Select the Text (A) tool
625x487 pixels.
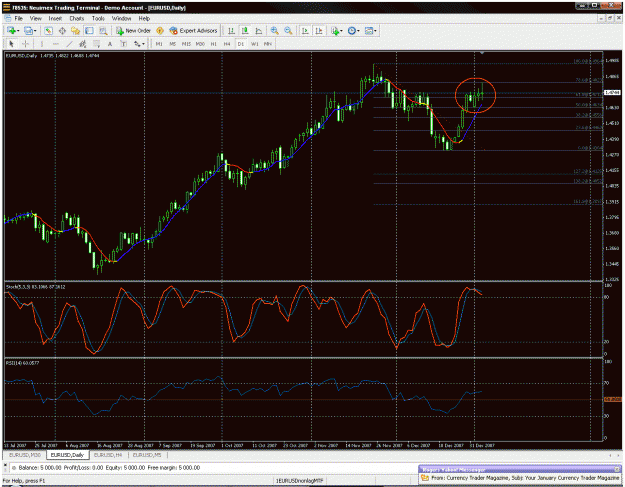pyautogui.click(x=110, y=44)
